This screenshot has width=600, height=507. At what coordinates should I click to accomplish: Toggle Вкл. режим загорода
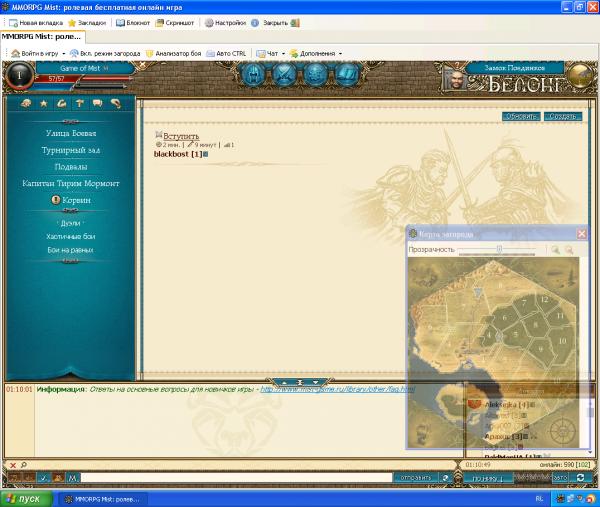(105, 54)
